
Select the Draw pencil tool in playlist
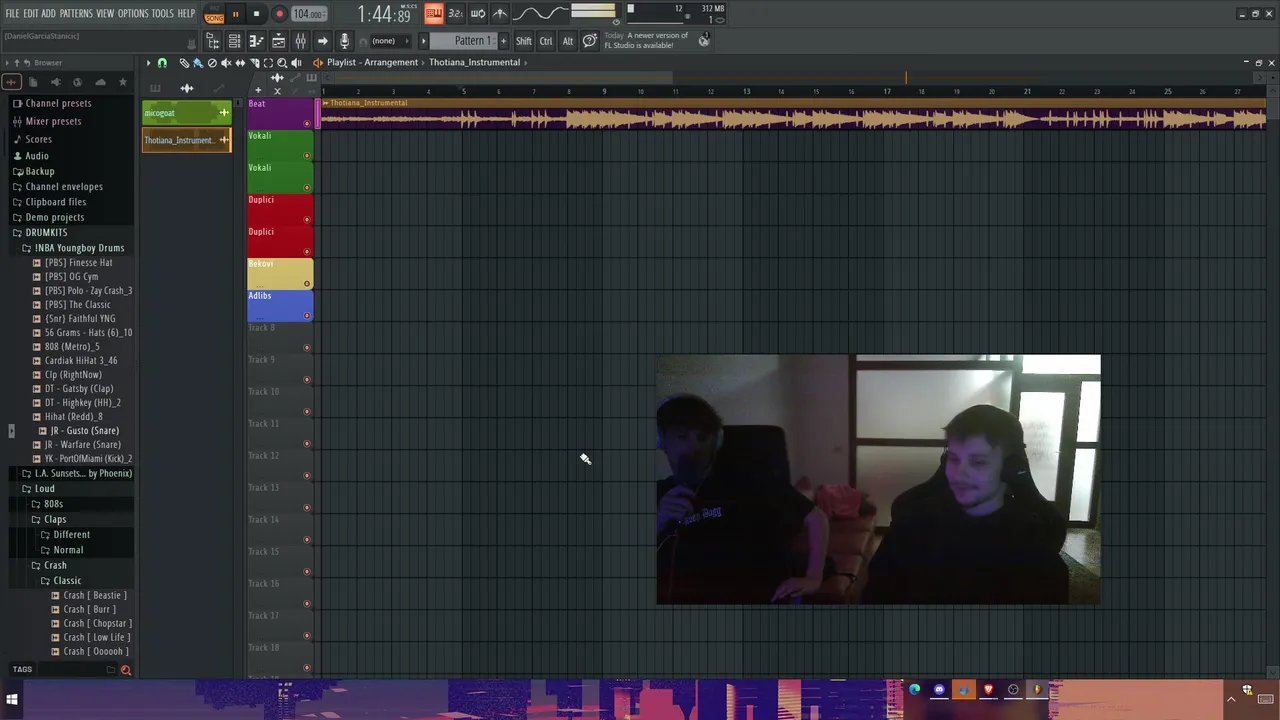[x=184, y=63]
